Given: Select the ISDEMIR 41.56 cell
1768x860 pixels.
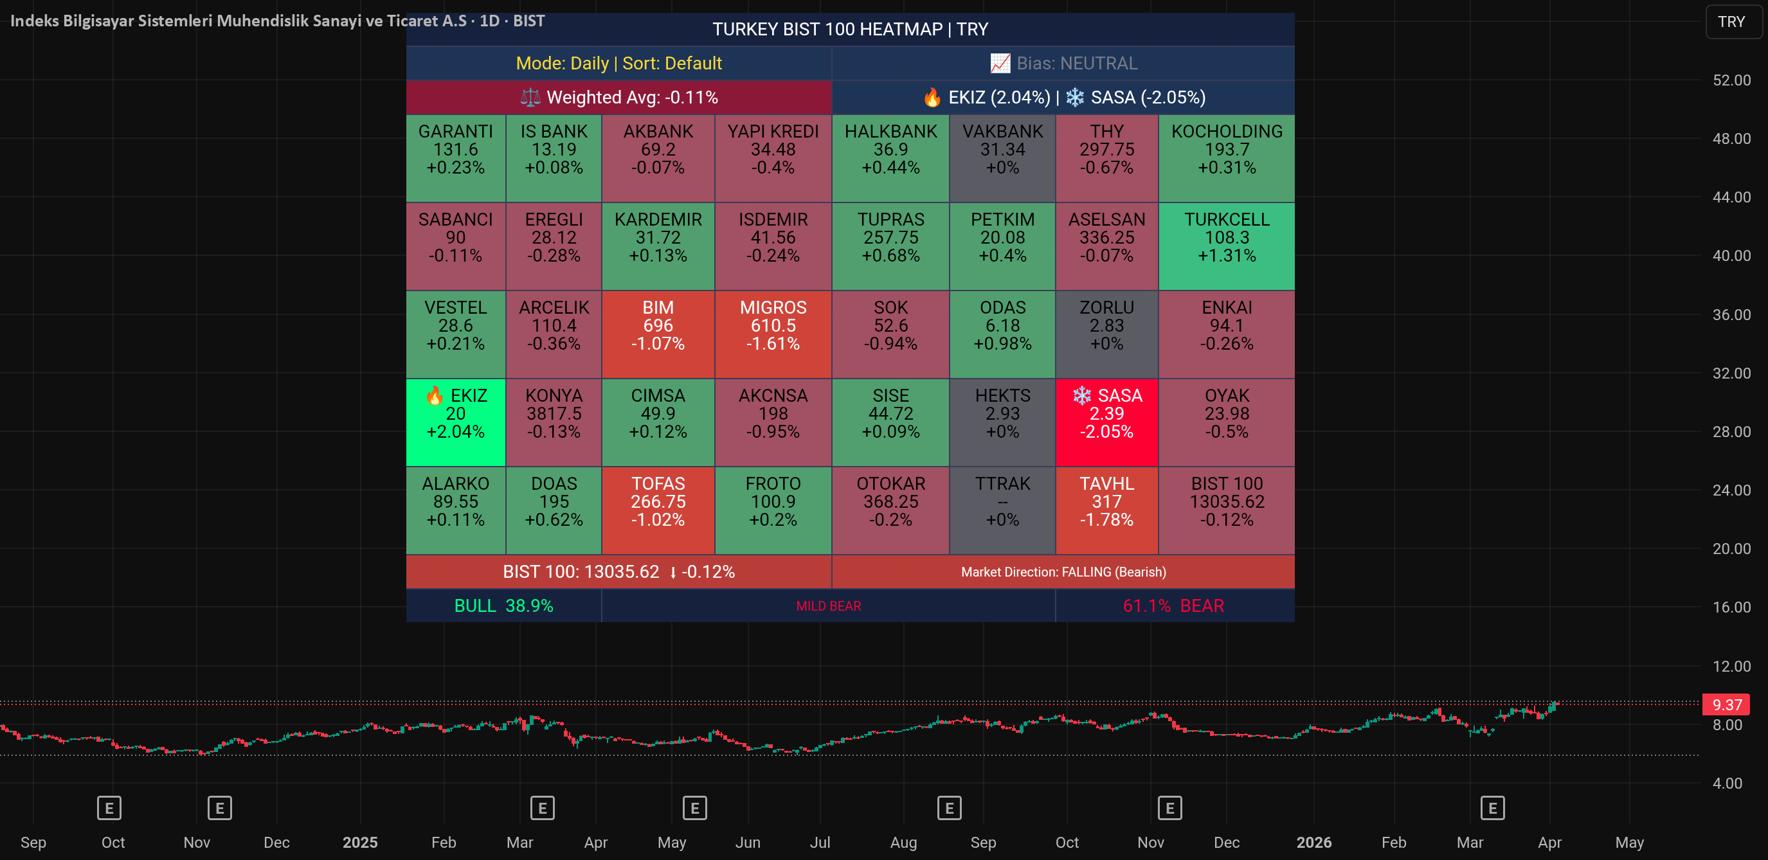Looking at the screenshot, I should pos(773,247).
